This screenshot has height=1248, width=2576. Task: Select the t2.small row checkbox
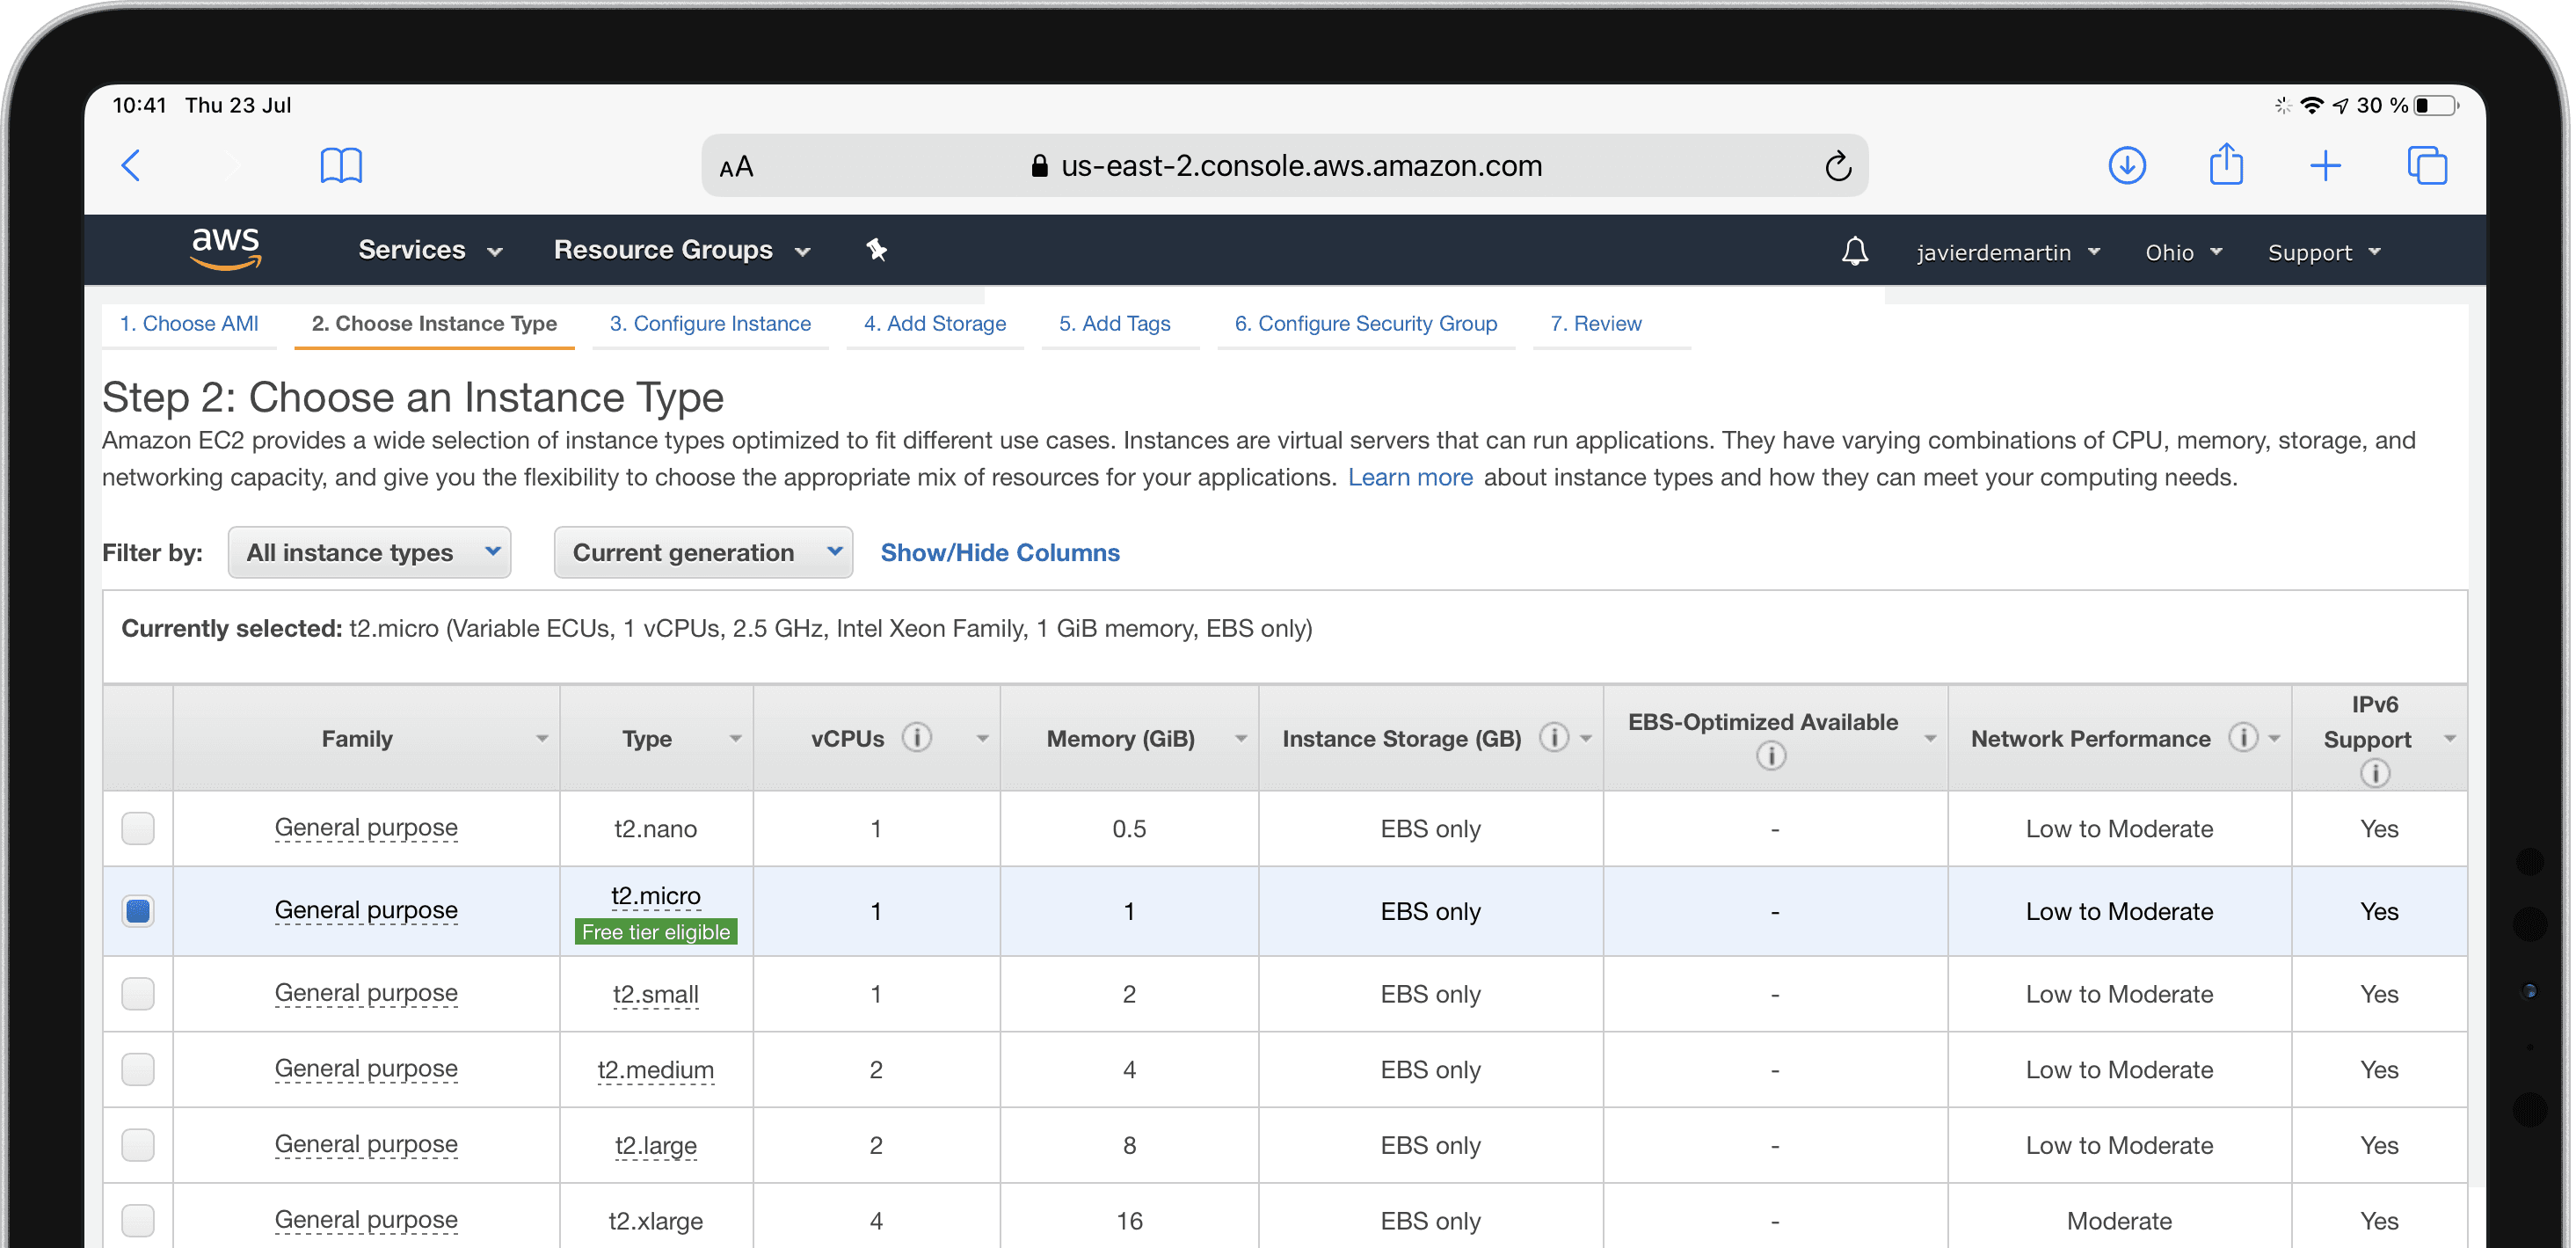[138, 994]
